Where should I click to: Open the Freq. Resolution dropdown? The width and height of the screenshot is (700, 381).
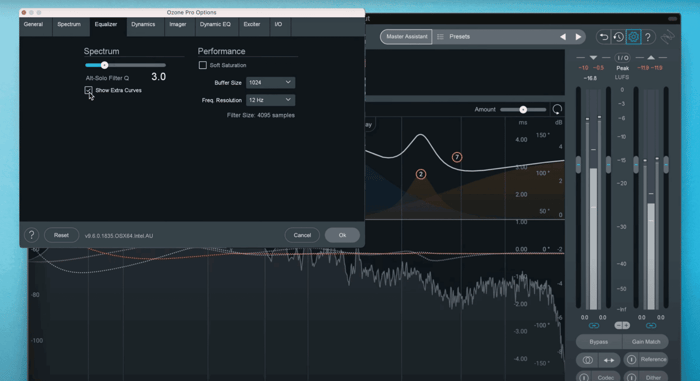[271, 100]
